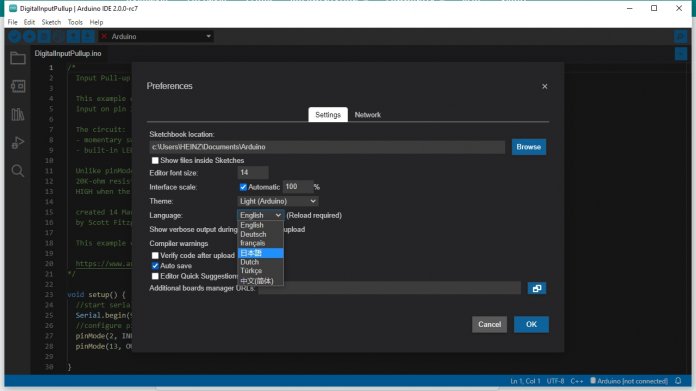696x391 pixels.
Task: Open the Debug sidebar panel icon
Action: (18, 142)
